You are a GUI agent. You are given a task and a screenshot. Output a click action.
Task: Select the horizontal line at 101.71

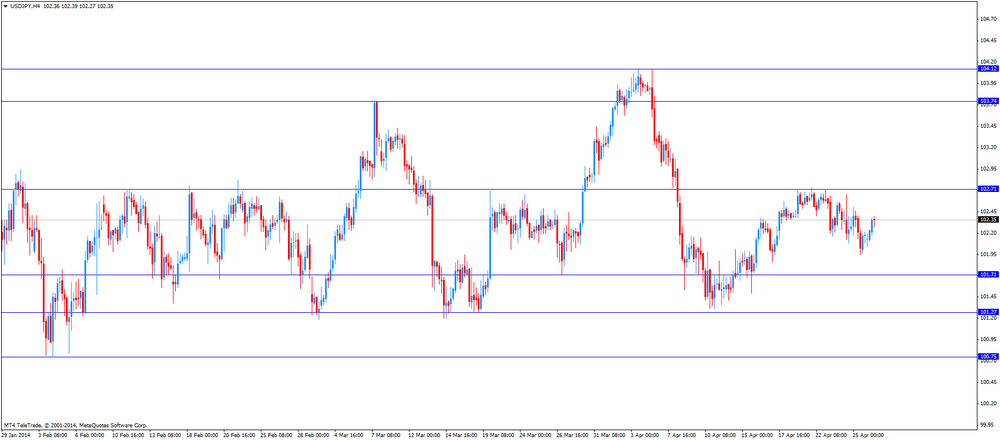pos(489,275)
